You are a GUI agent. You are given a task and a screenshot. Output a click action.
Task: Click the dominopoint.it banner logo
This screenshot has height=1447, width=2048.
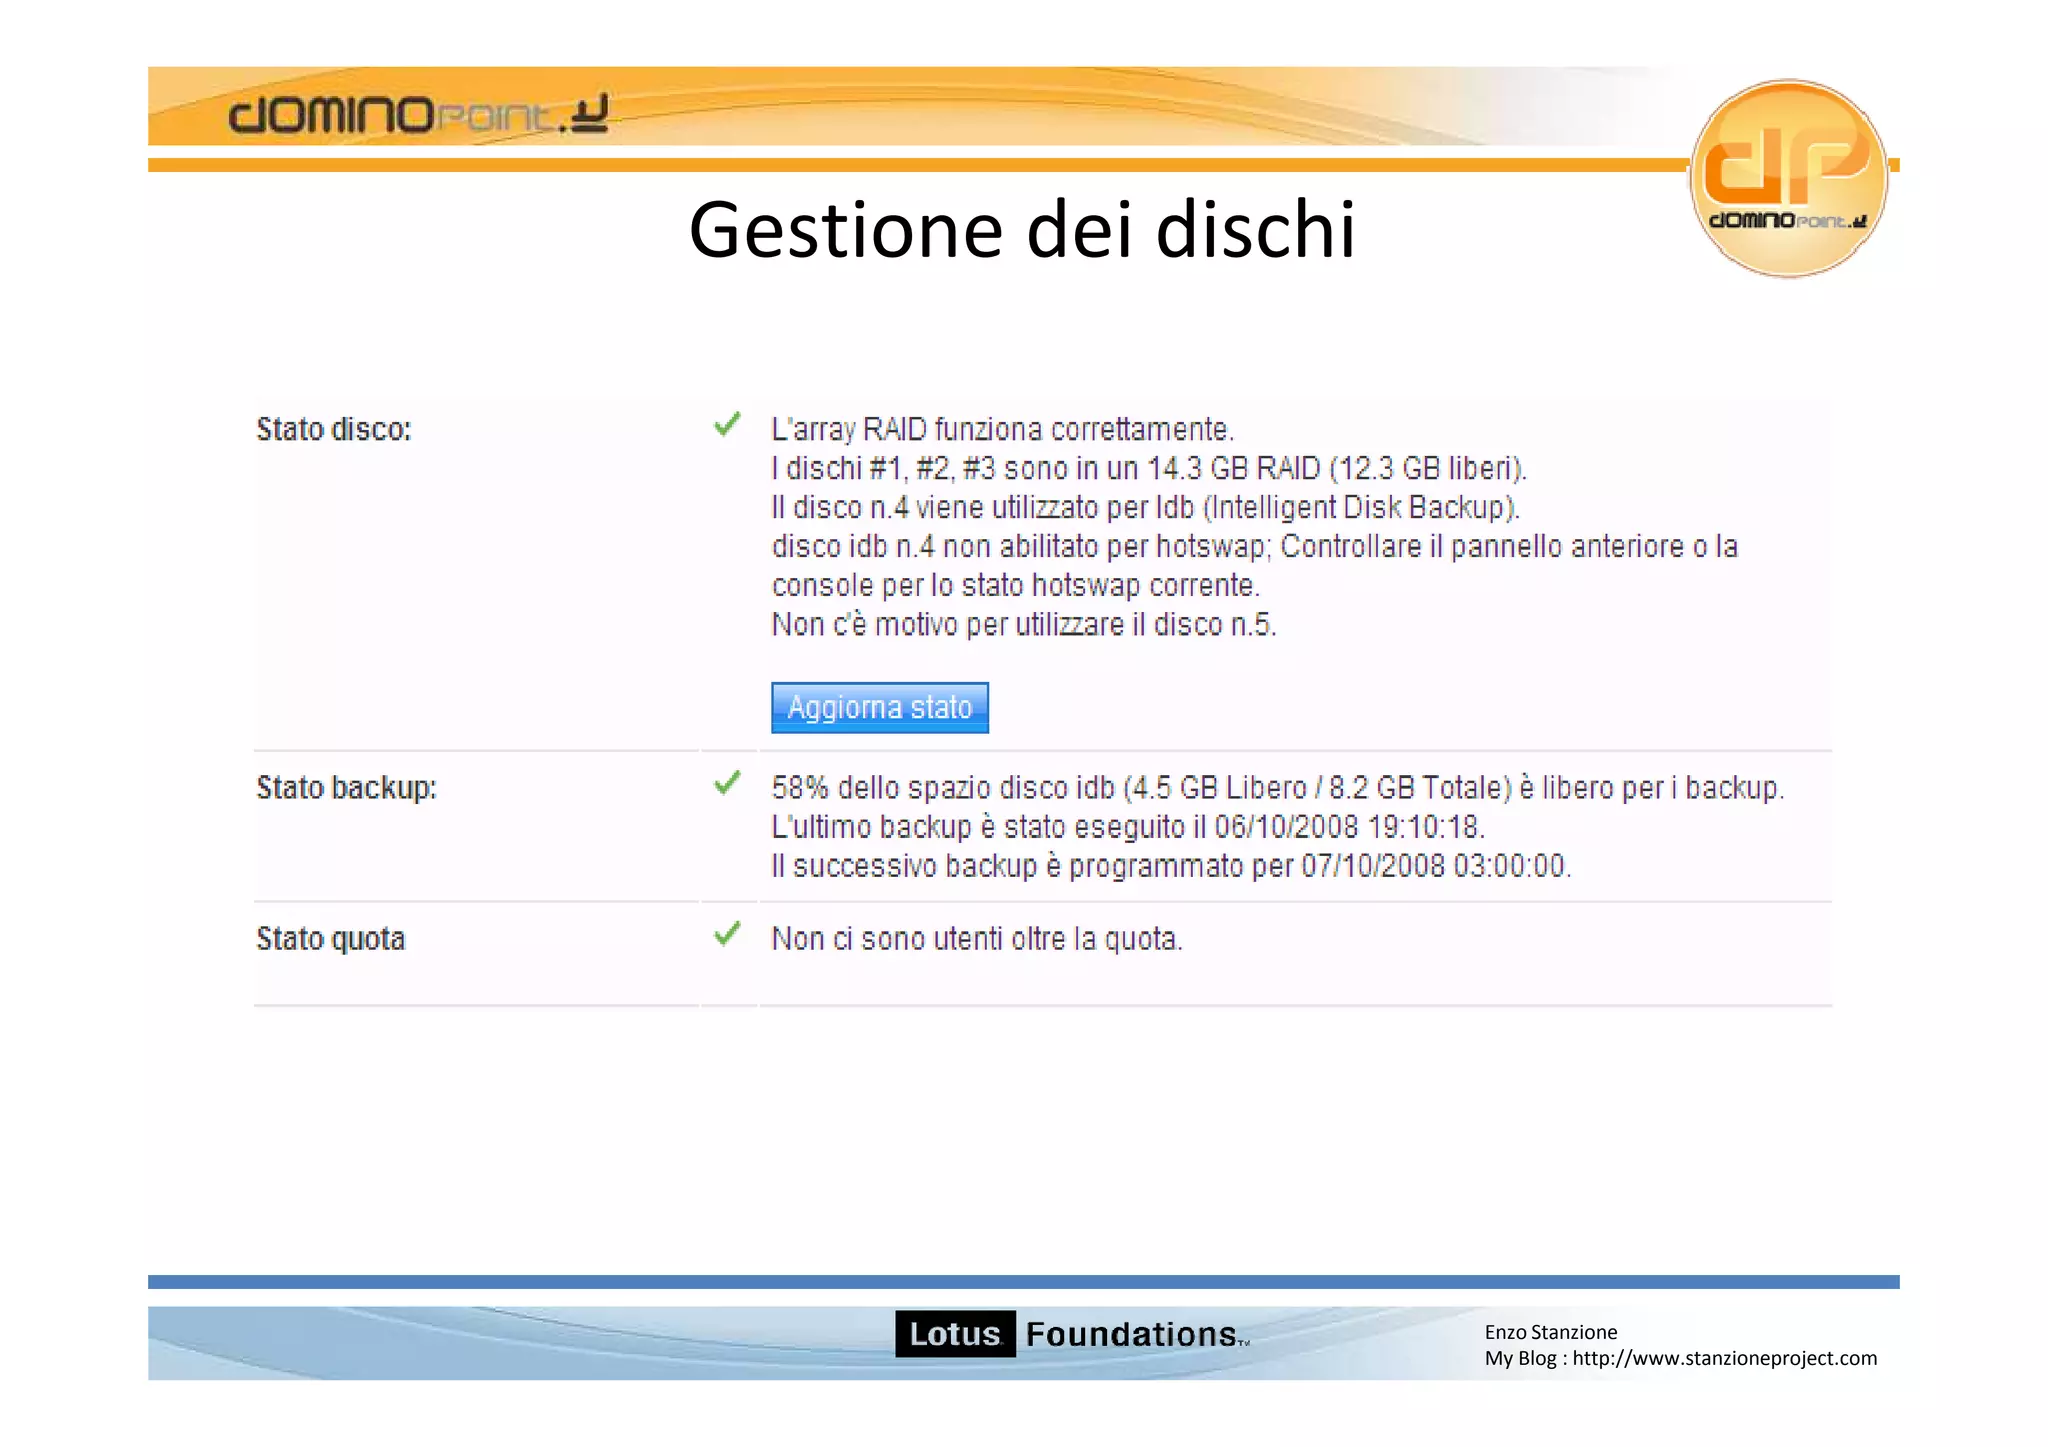[418, 114]
